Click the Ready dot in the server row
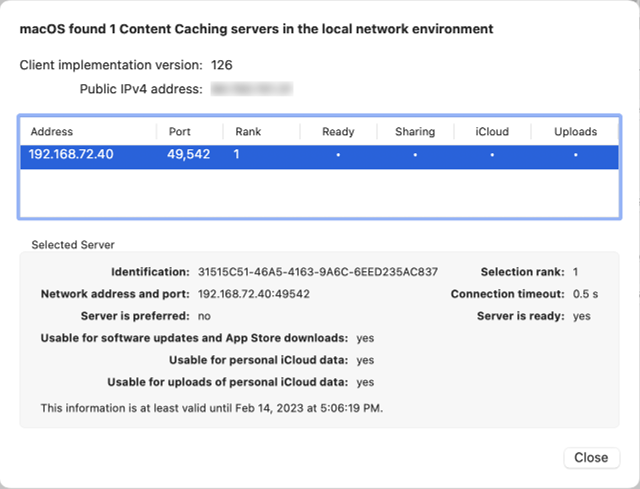The image size is (640, 489). [338, 155]
